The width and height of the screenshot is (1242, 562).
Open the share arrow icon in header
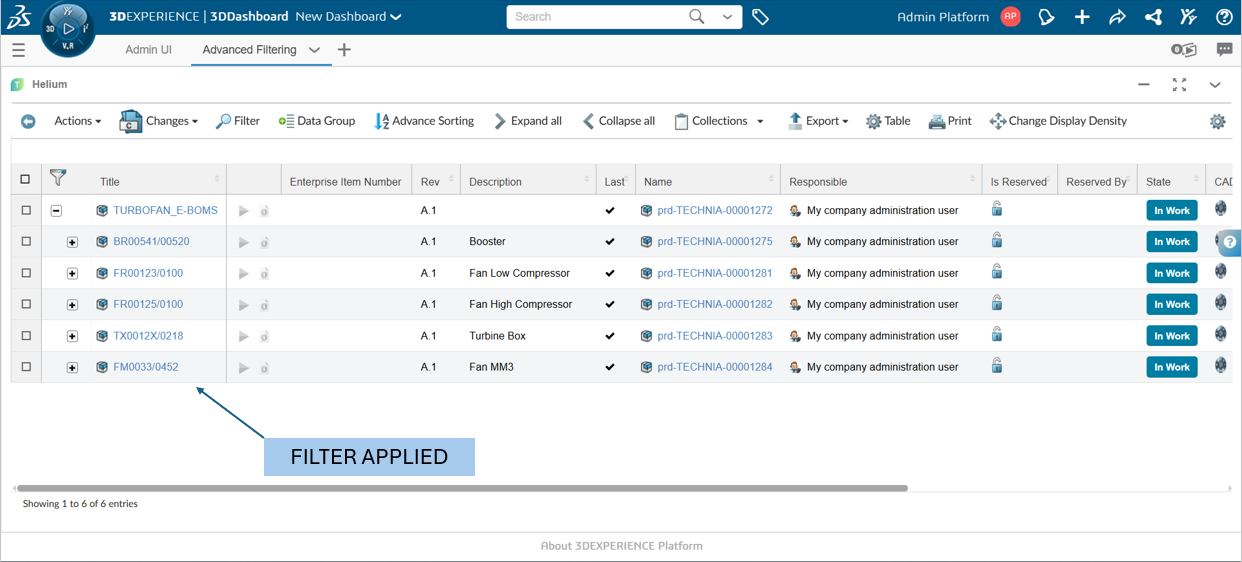pos(1117,17)
